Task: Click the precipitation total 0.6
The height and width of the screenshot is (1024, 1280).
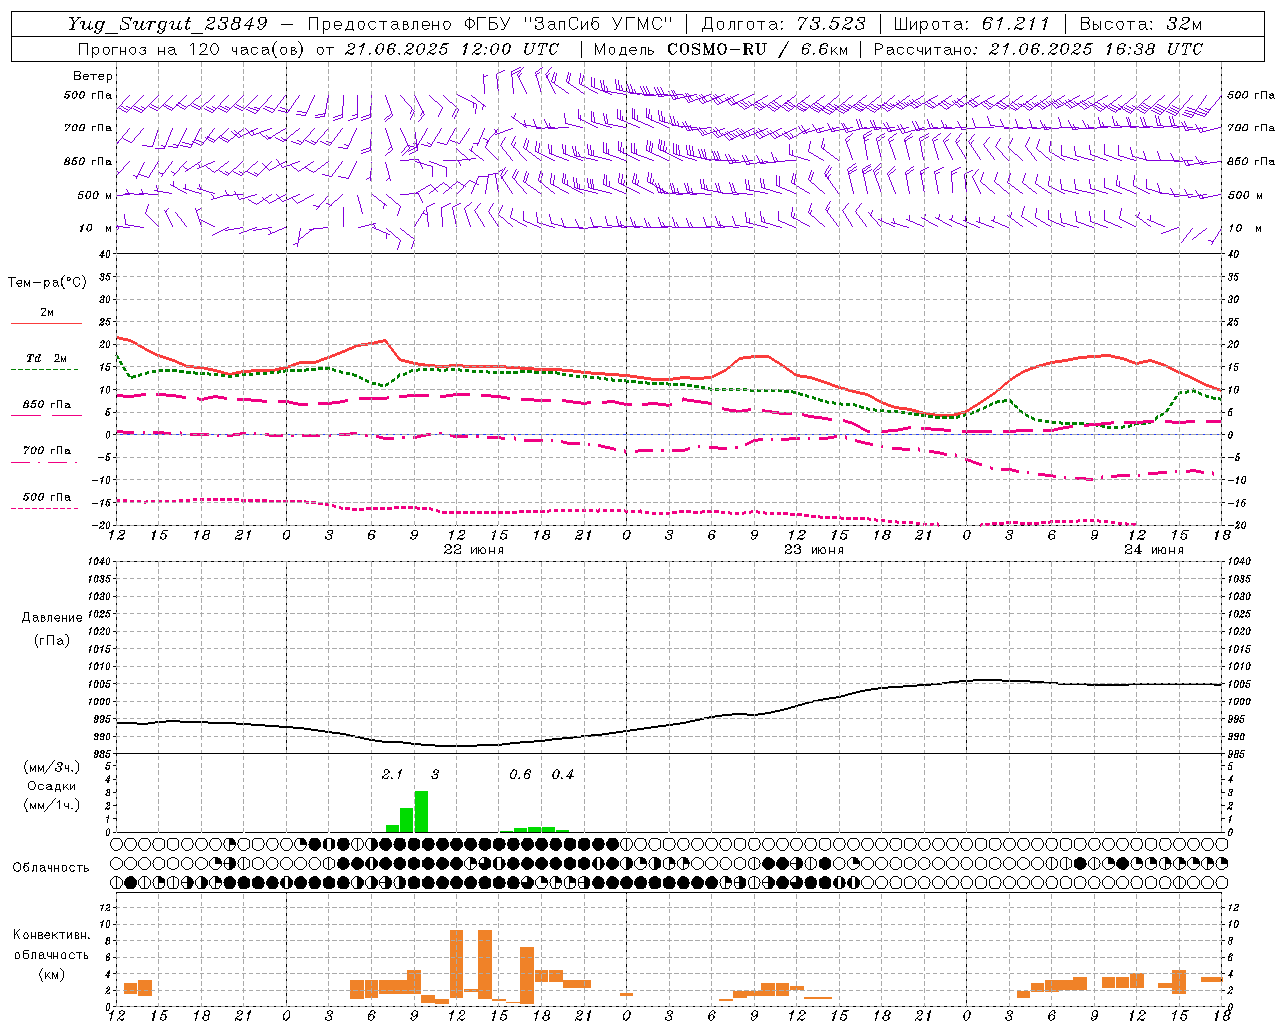Action: point(520,774)
